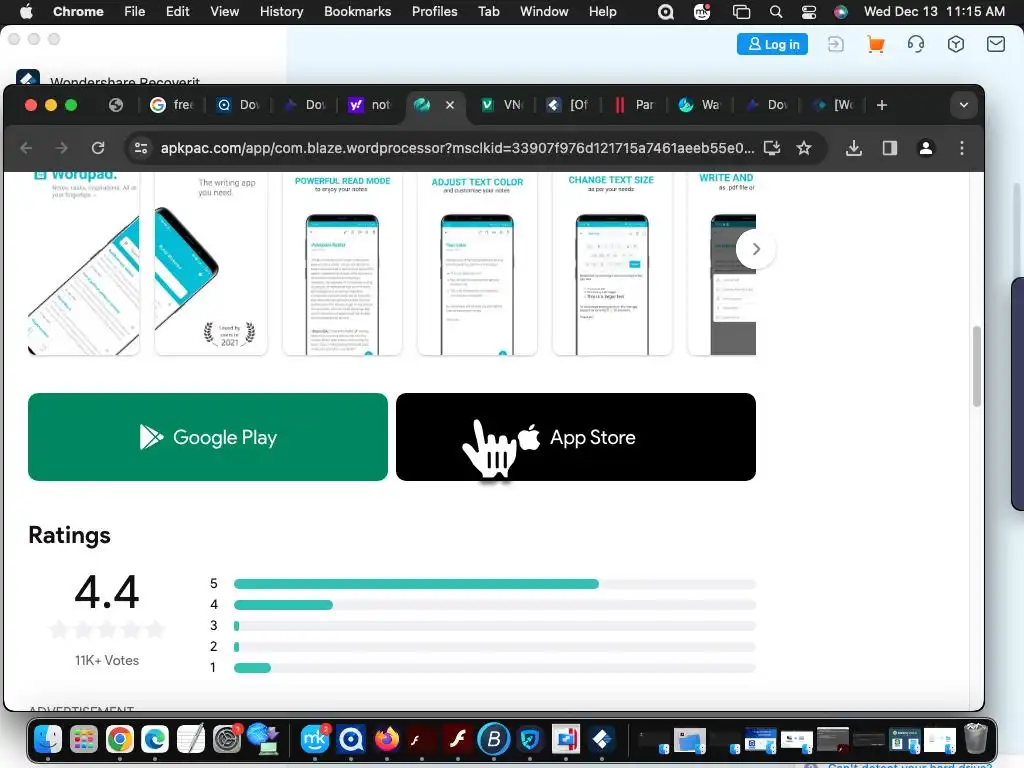Open Finder from the Dock

(x=48, y=739)
